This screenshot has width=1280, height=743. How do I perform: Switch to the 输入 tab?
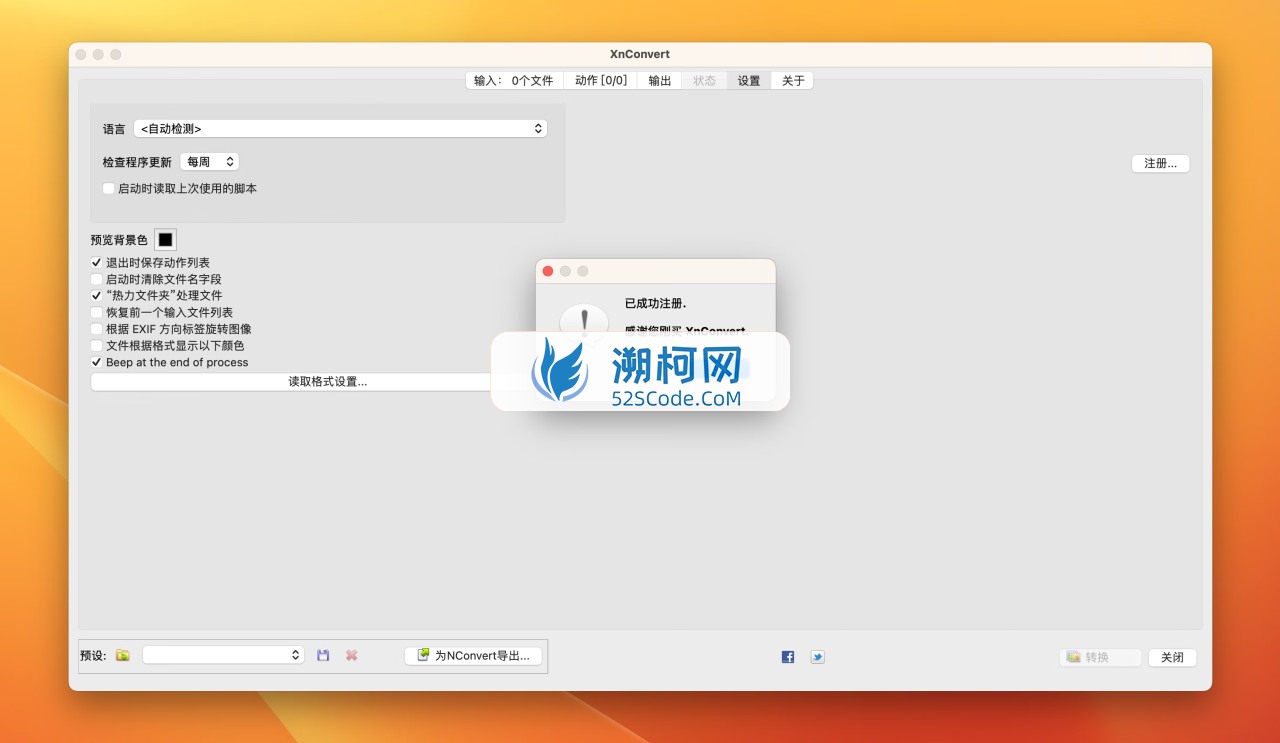(514, 81)
